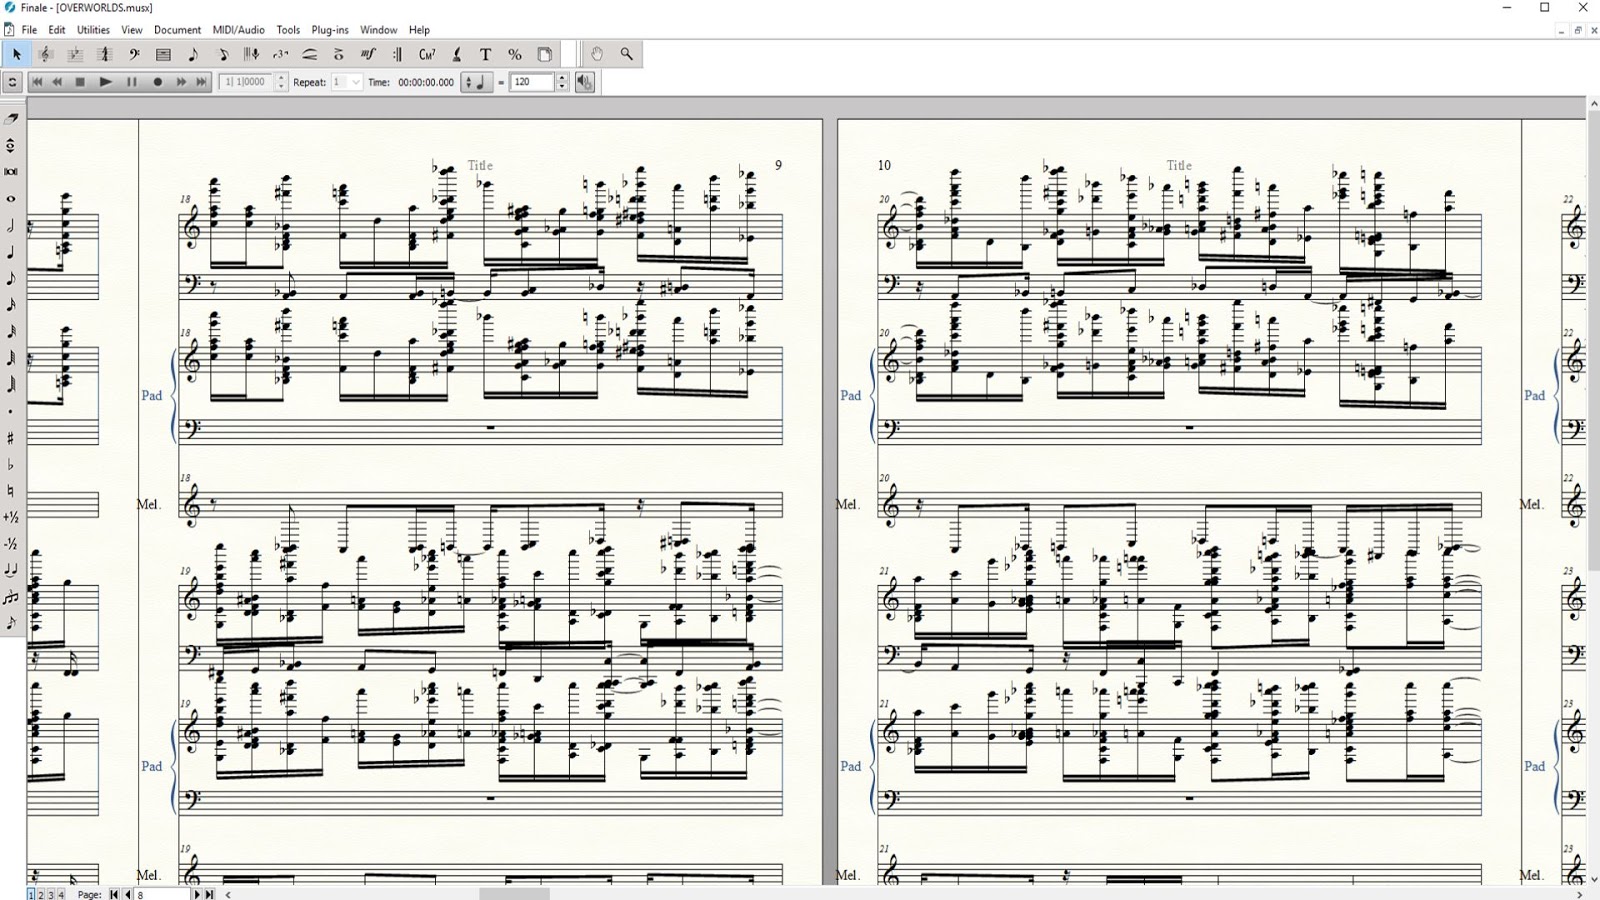The height and width of the screenshot is (900, 1600).
Task: Pick the Smart Shape slur tool
Action: 310,54
